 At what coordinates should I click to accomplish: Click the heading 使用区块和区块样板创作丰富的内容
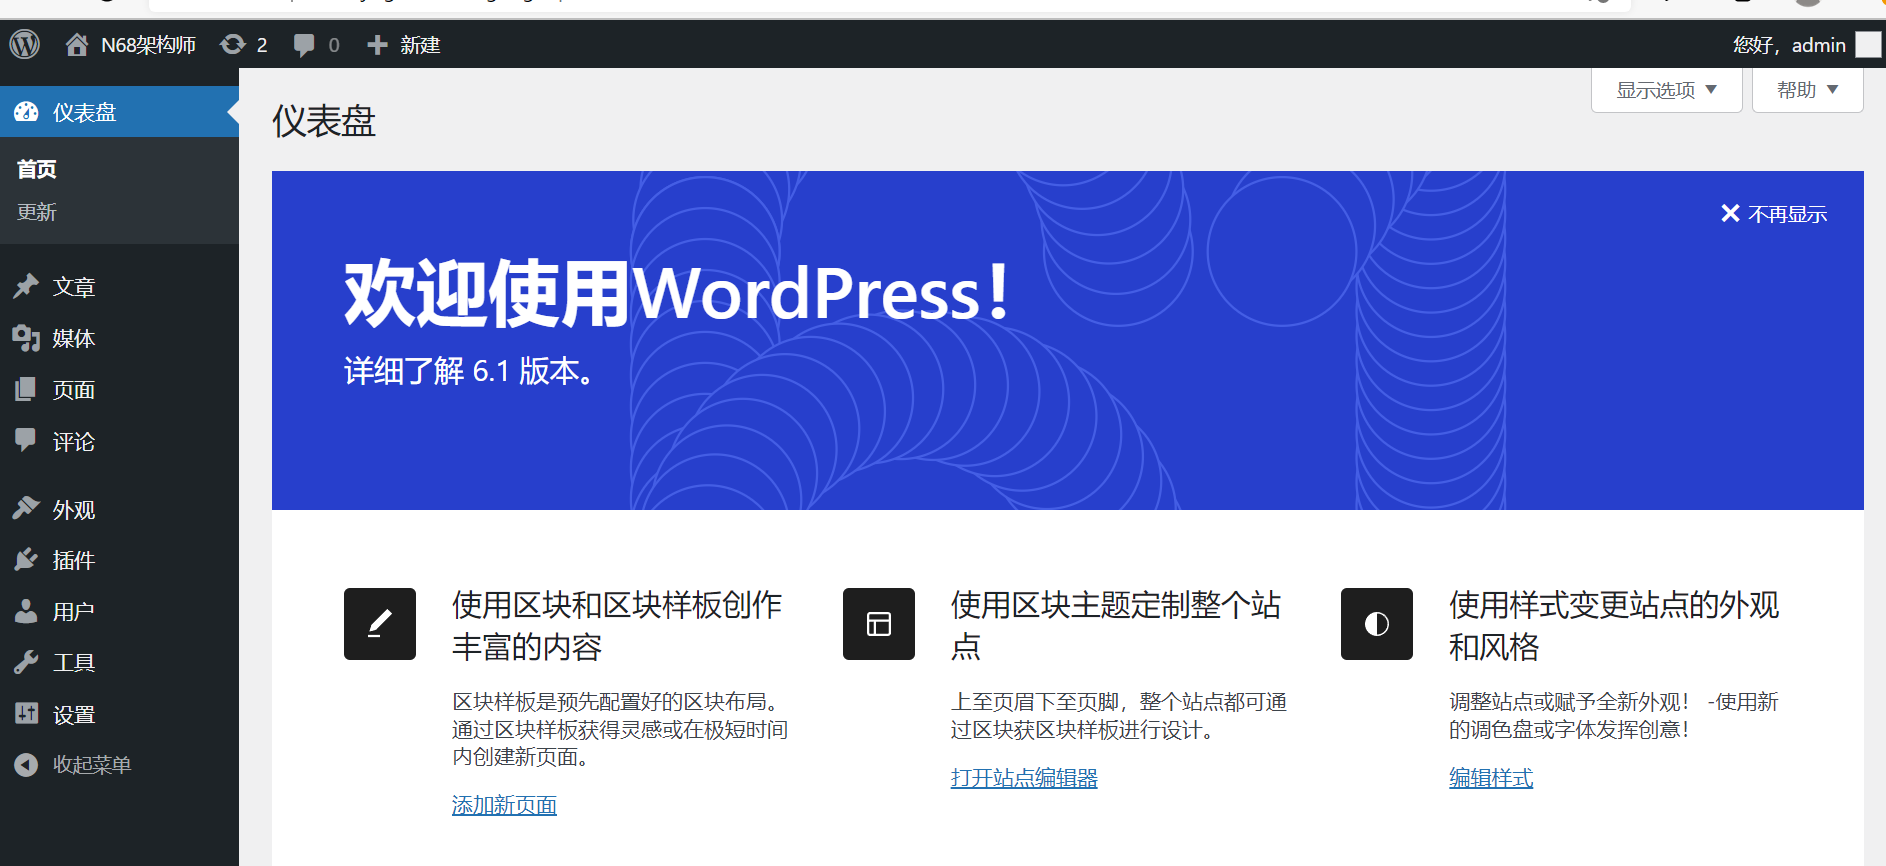pyautogui.click(x=617, y=625)
